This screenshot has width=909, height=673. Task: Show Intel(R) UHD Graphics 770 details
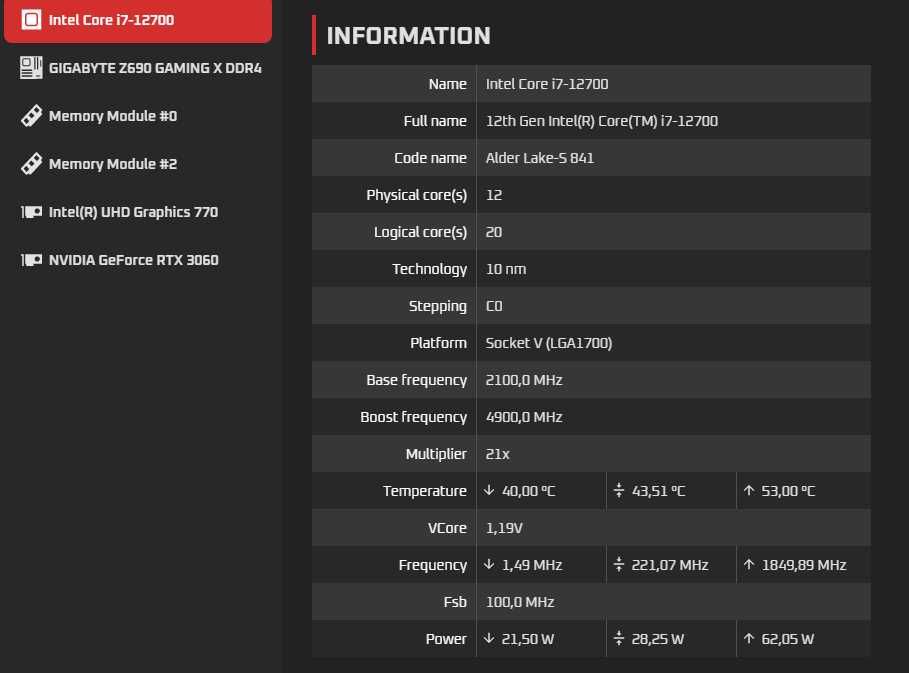click(133, 212)
